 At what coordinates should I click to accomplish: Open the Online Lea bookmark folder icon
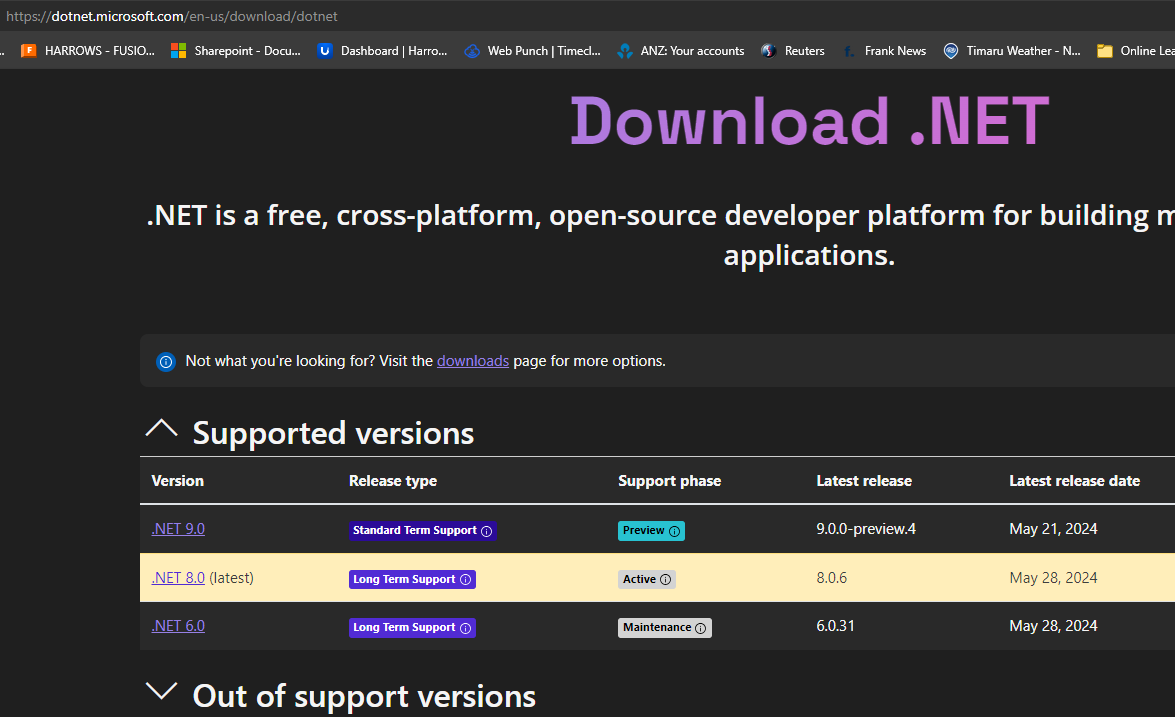click(x=1105, y=51)
